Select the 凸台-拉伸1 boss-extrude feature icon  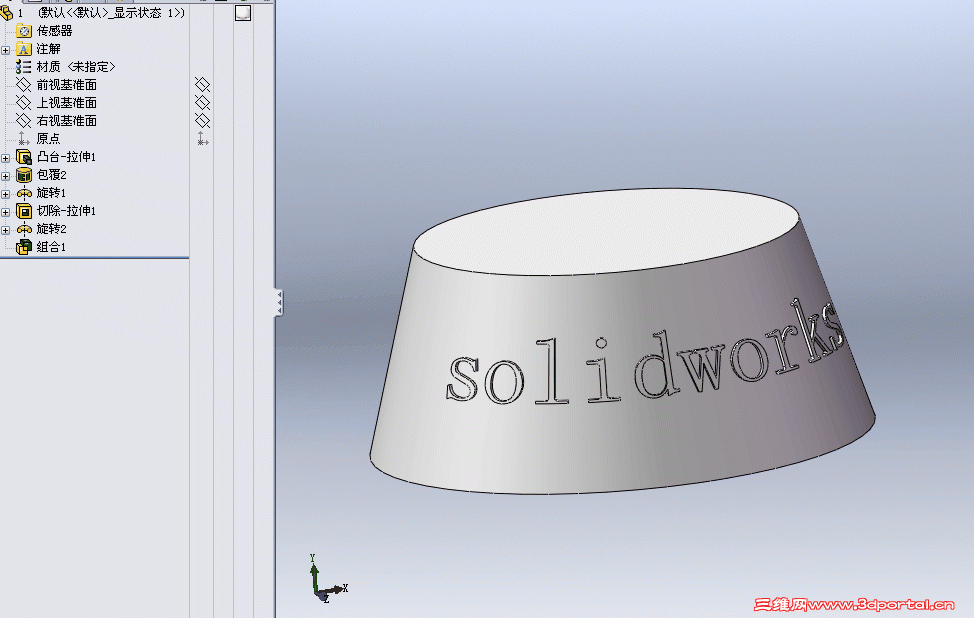(x=24, y=157)
